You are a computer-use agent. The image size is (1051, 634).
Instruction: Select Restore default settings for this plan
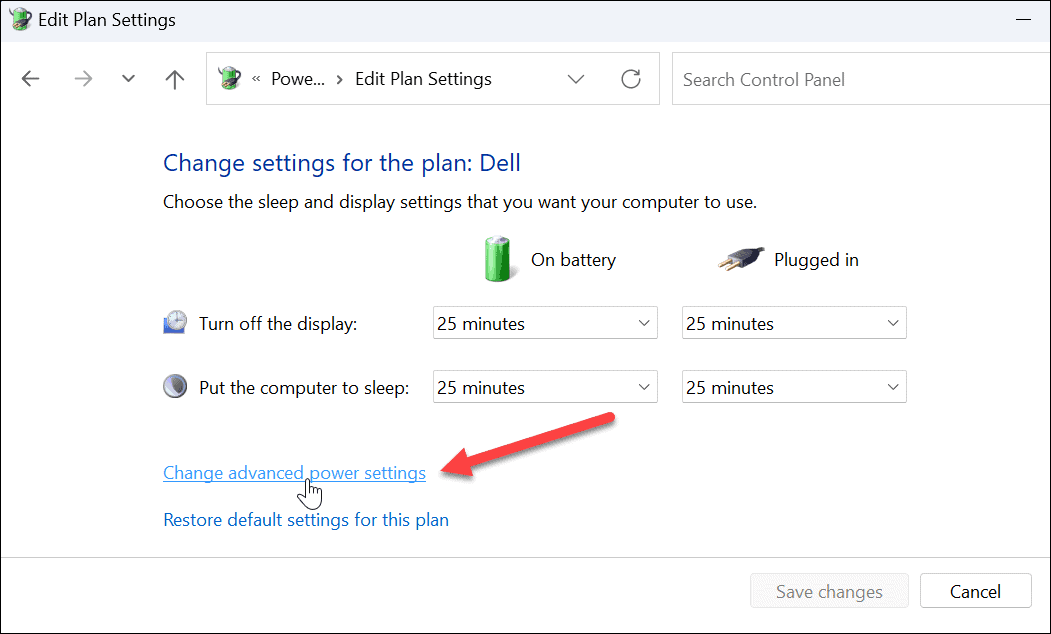[x=306, y=519]
